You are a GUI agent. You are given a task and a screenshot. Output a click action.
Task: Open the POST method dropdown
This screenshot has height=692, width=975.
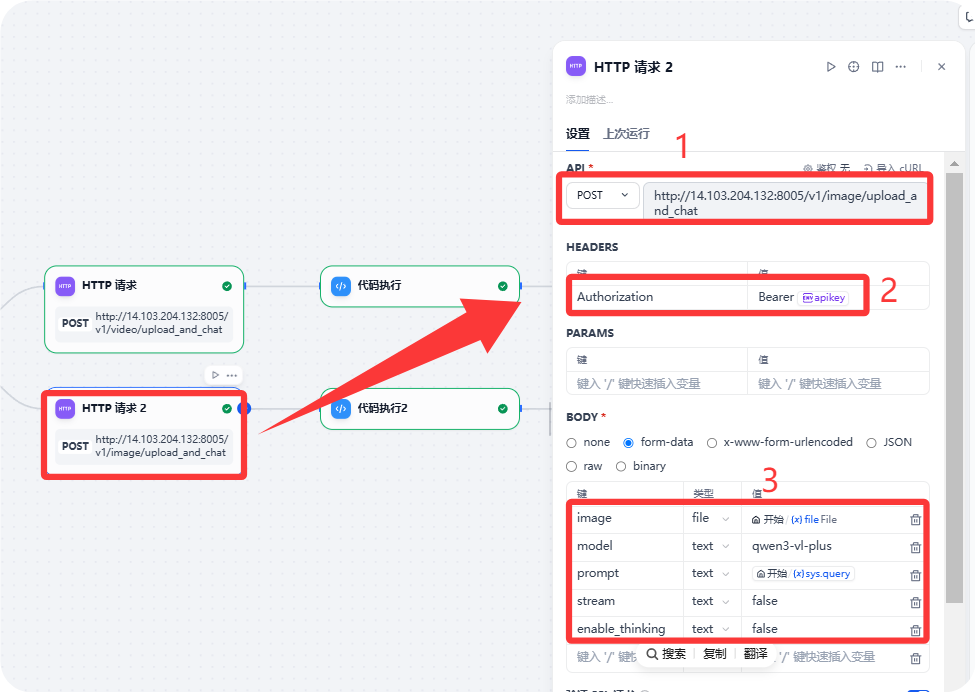click(x=603, y=195)
